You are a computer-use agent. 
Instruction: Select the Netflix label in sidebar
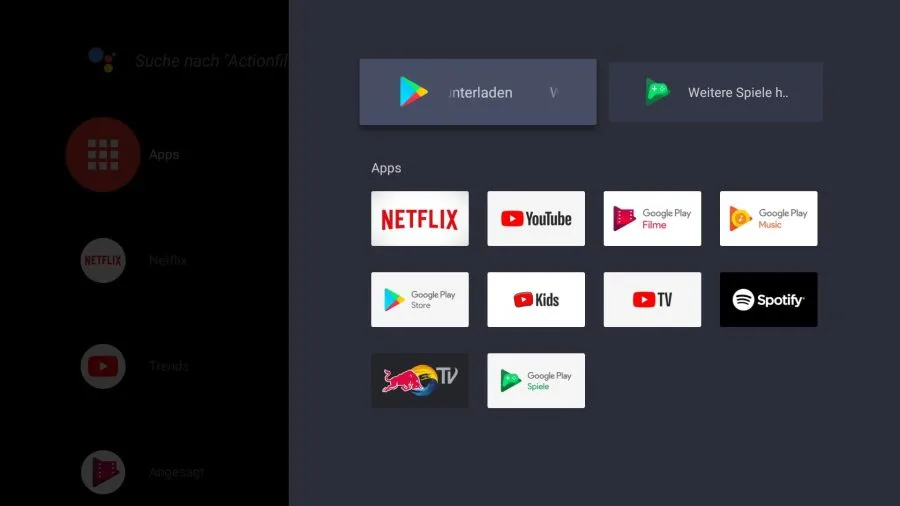click(x=168, y=260)
